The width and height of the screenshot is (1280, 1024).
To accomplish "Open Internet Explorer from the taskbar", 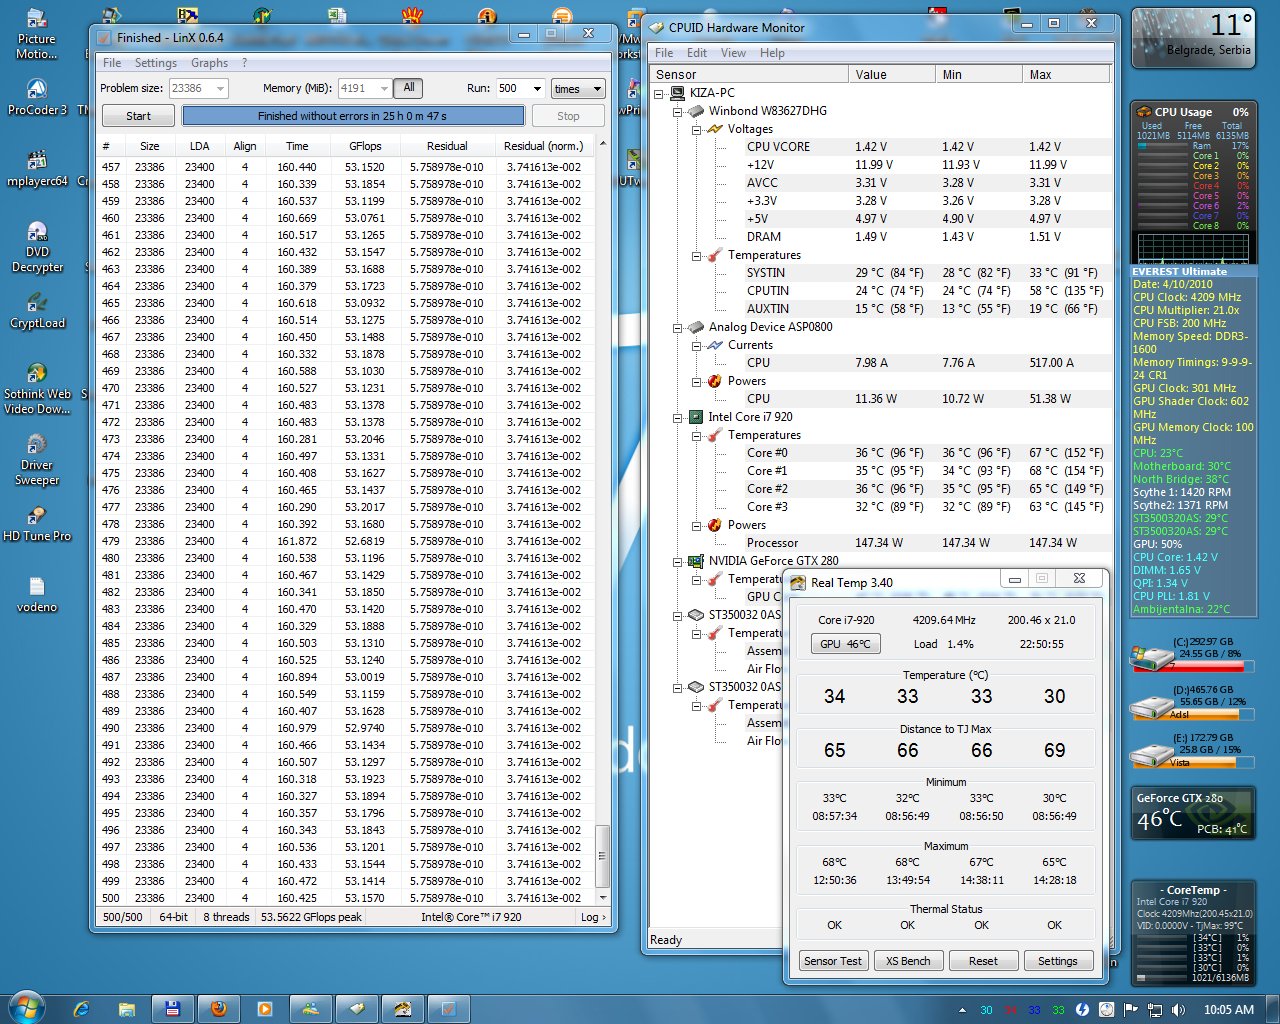I will (81, 1009).
